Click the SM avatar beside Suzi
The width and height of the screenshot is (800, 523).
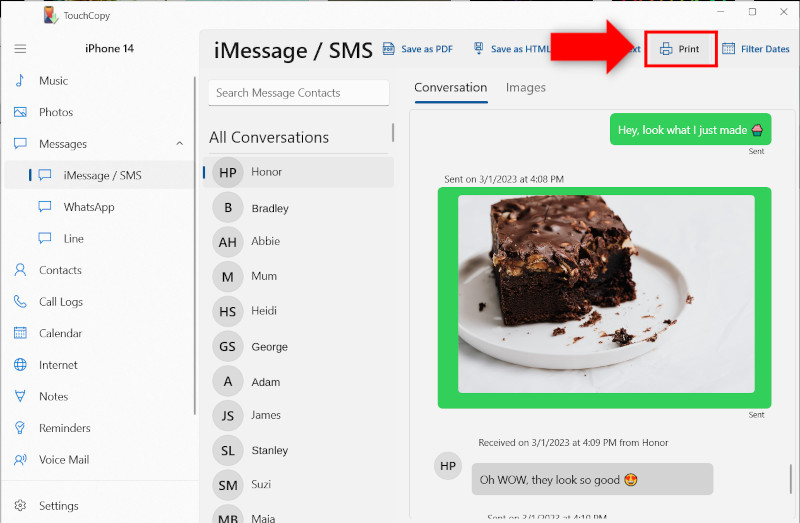pos(228,485)
